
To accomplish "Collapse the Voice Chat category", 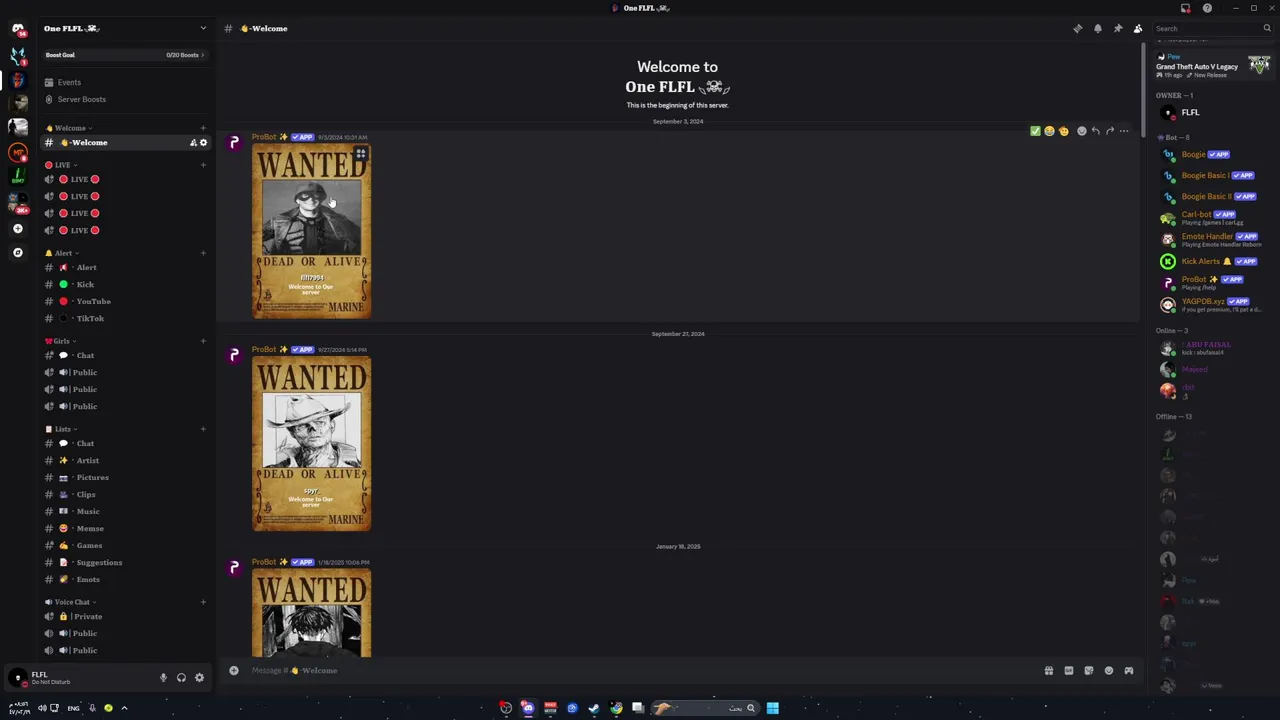I will [x=70, y=602].
